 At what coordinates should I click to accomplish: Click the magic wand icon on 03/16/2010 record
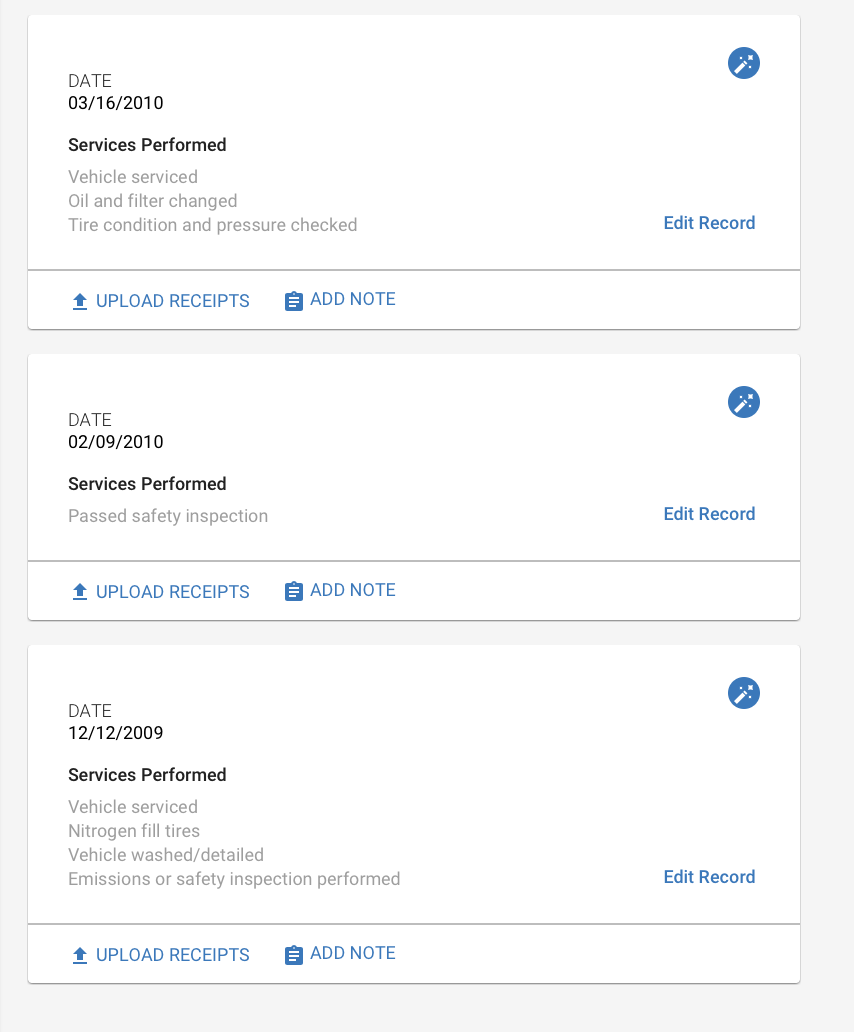pyautogui.click(x=743, y=63)
